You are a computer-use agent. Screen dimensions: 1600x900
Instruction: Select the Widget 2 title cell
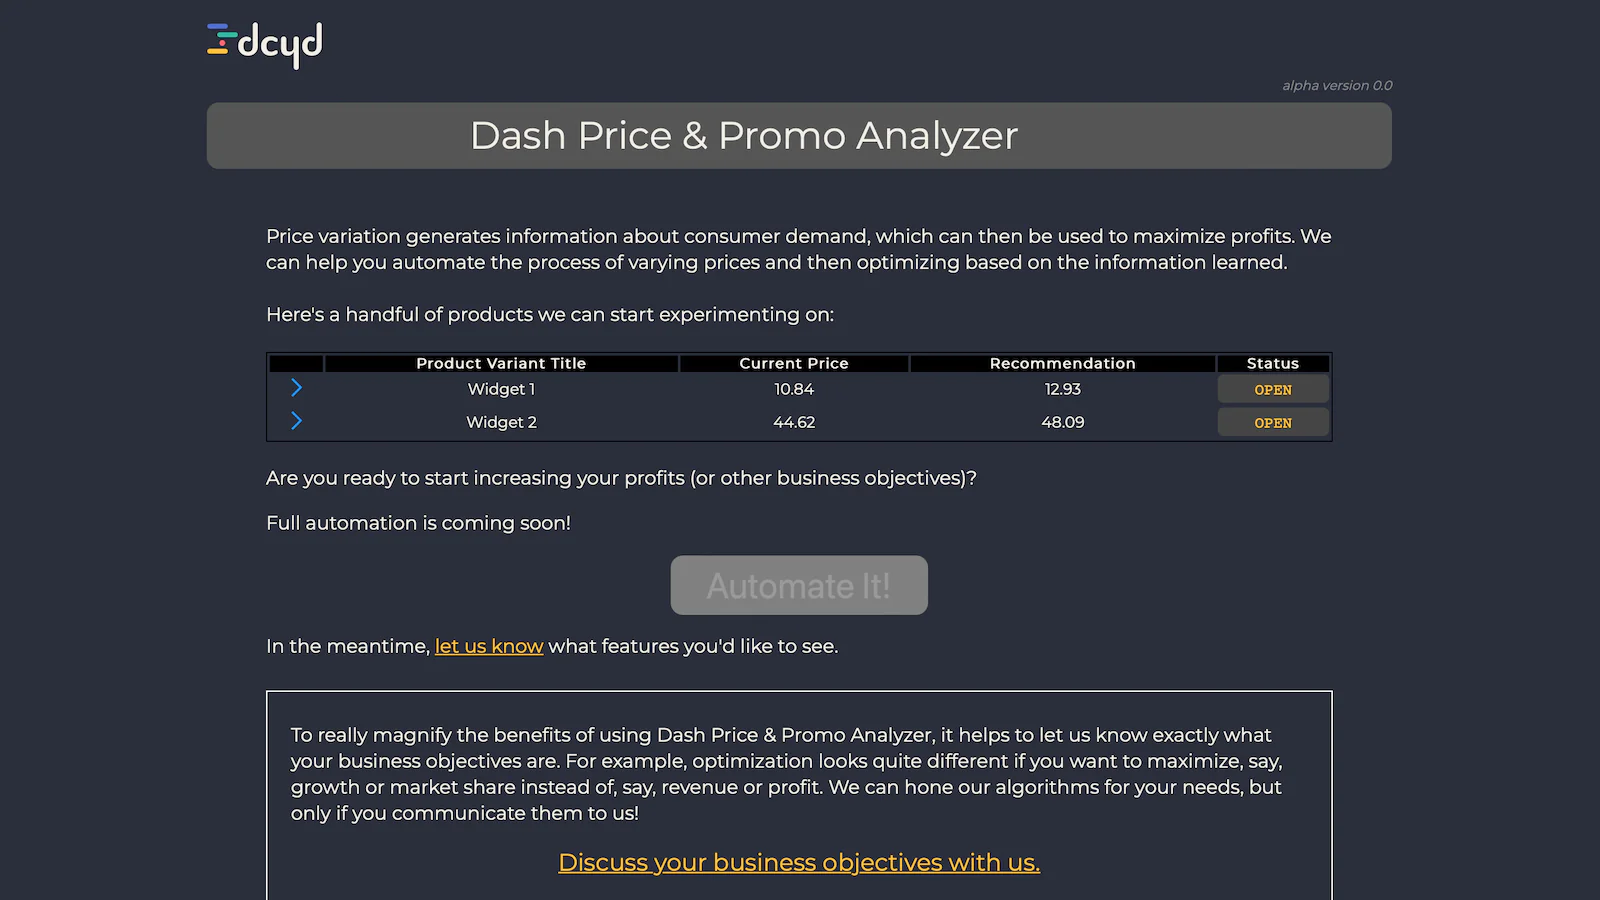tap(501, 422)
